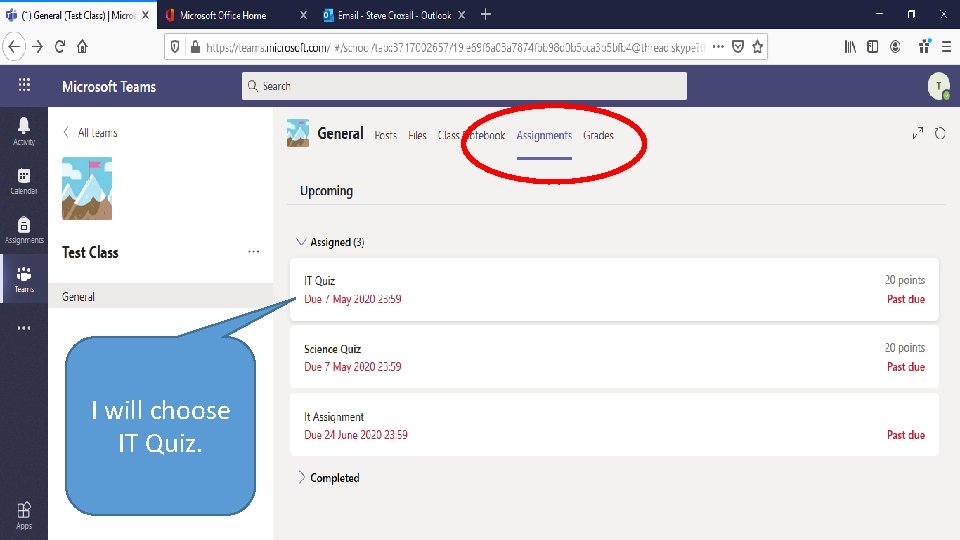Reload the browser page
Image resolution: width=960 pixels, height=540 pixels.
(59, 47)
